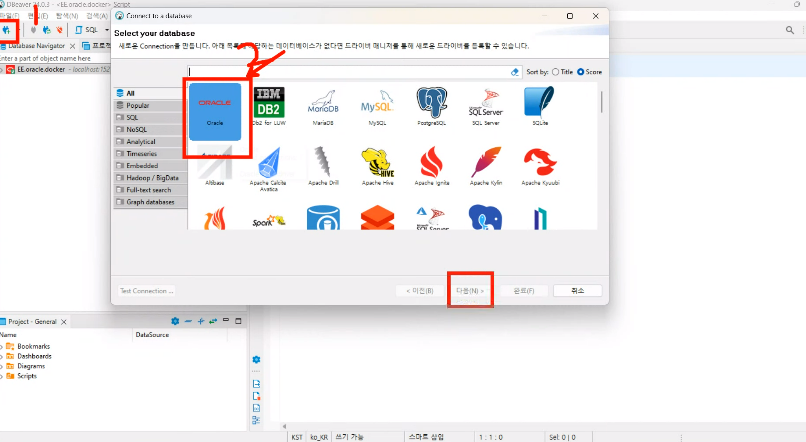This screenshot has width=806, height=442.
Task: Click the 취소 cancel button
Action: (578, 291)
